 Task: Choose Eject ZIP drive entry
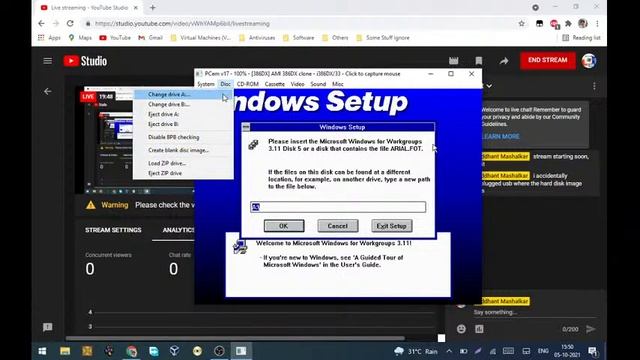point(183,173)
